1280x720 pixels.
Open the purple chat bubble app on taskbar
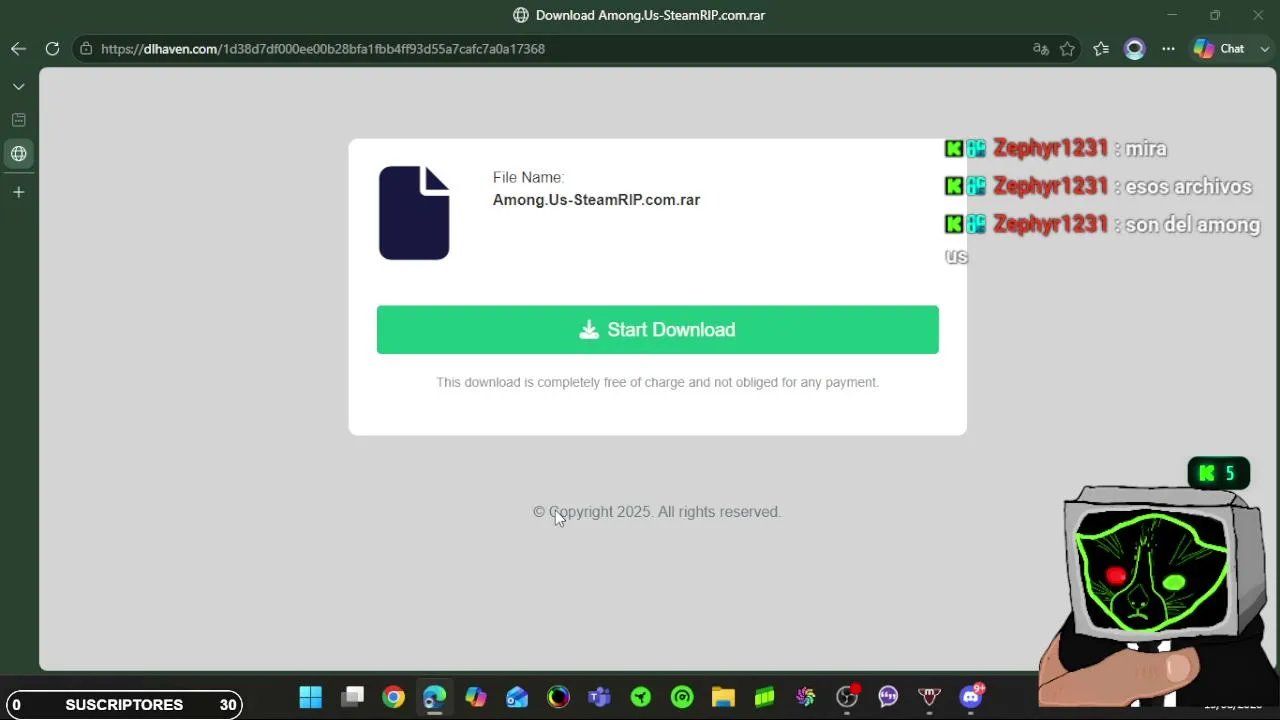pyautogui.click(x=888, y=697)
